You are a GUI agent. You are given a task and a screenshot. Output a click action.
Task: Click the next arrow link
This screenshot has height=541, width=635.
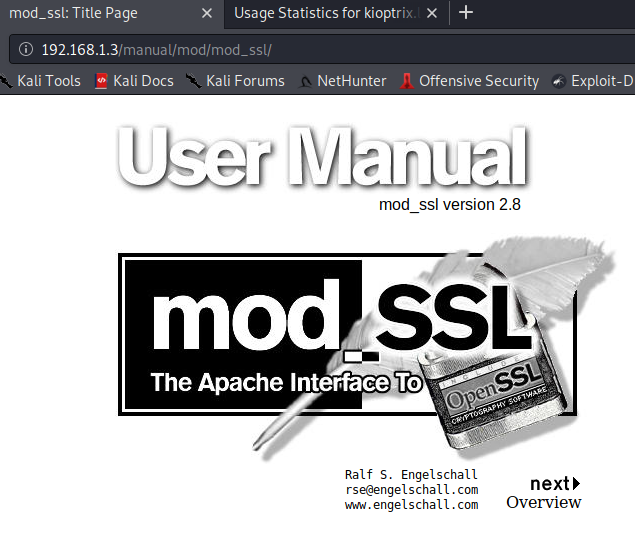tap(555, 483)
